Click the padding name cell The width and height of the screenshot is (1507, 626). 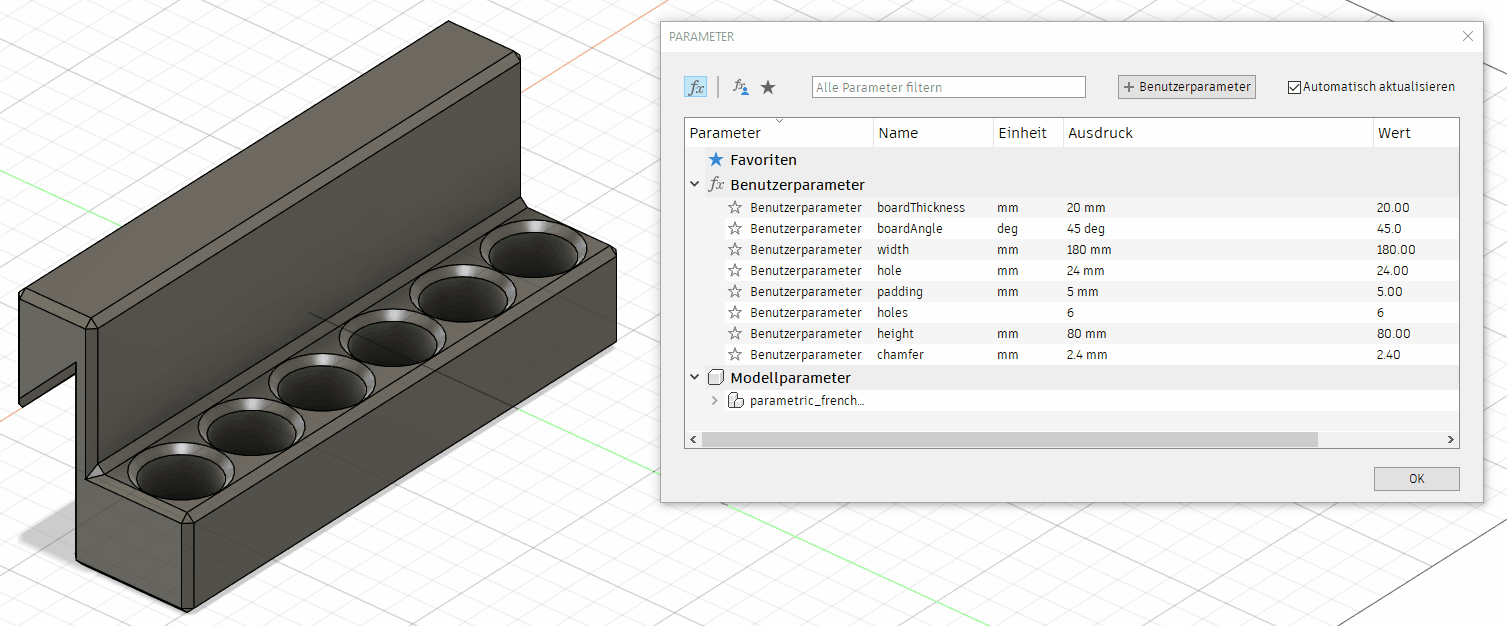click(900, 292)
